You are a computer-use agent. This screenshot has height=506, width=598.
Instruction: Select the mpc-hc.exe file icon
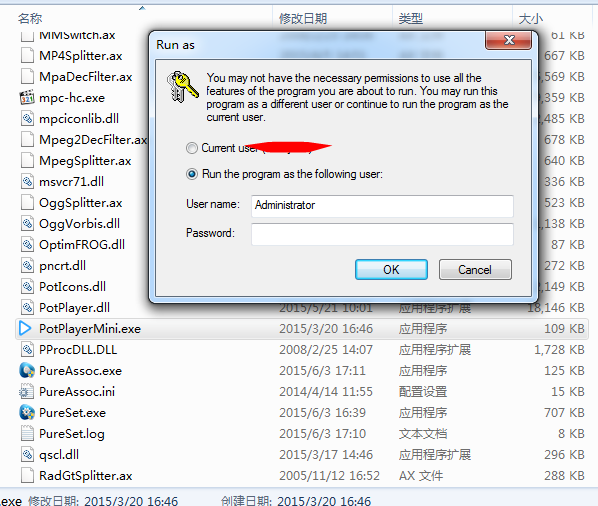[x=27, y=98]
